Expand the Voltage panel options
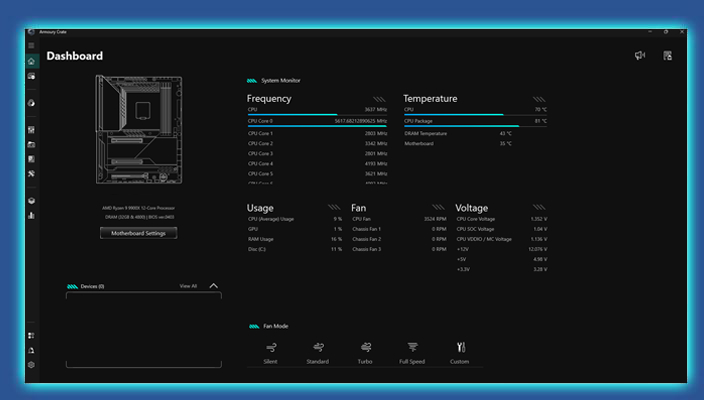The height and width of the screenshot is (400, 704). [540, 208]
